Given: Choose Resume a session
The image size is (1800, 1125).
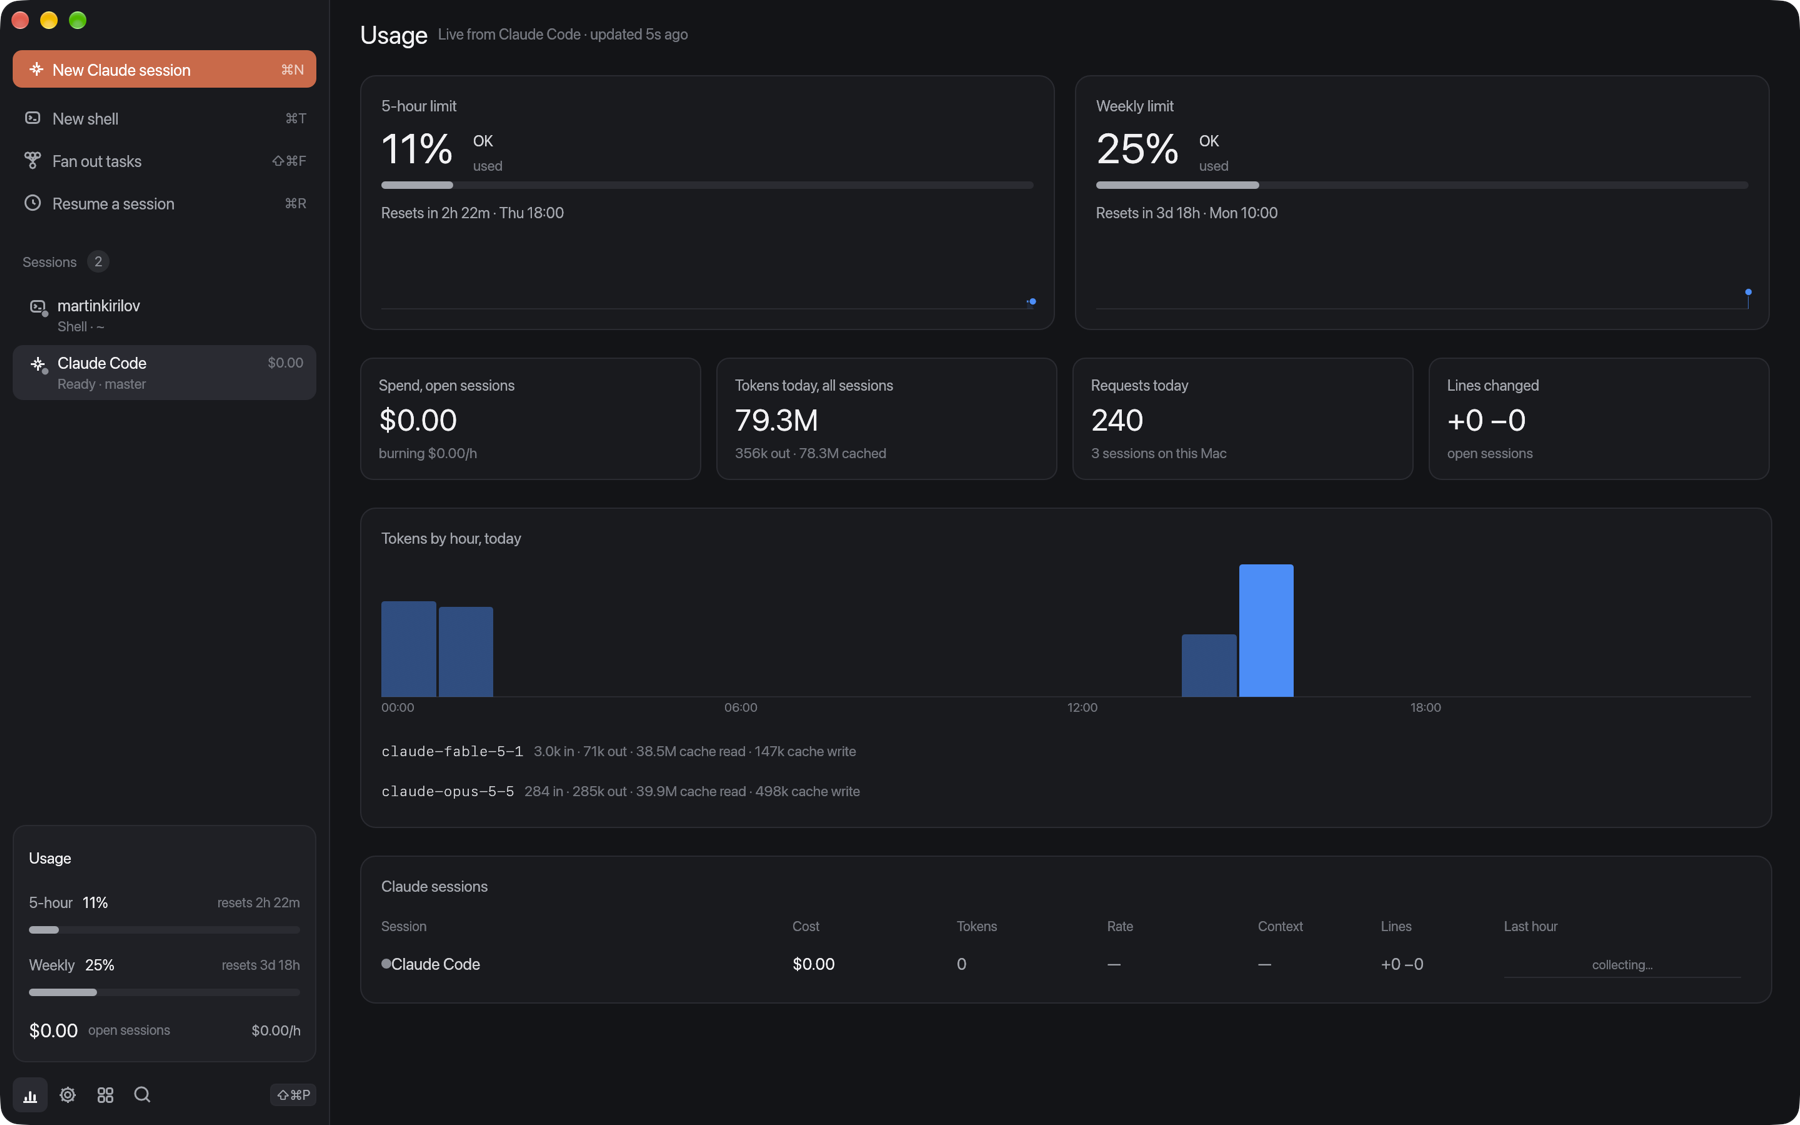Looking at the screenshot, I should [164, 203].
